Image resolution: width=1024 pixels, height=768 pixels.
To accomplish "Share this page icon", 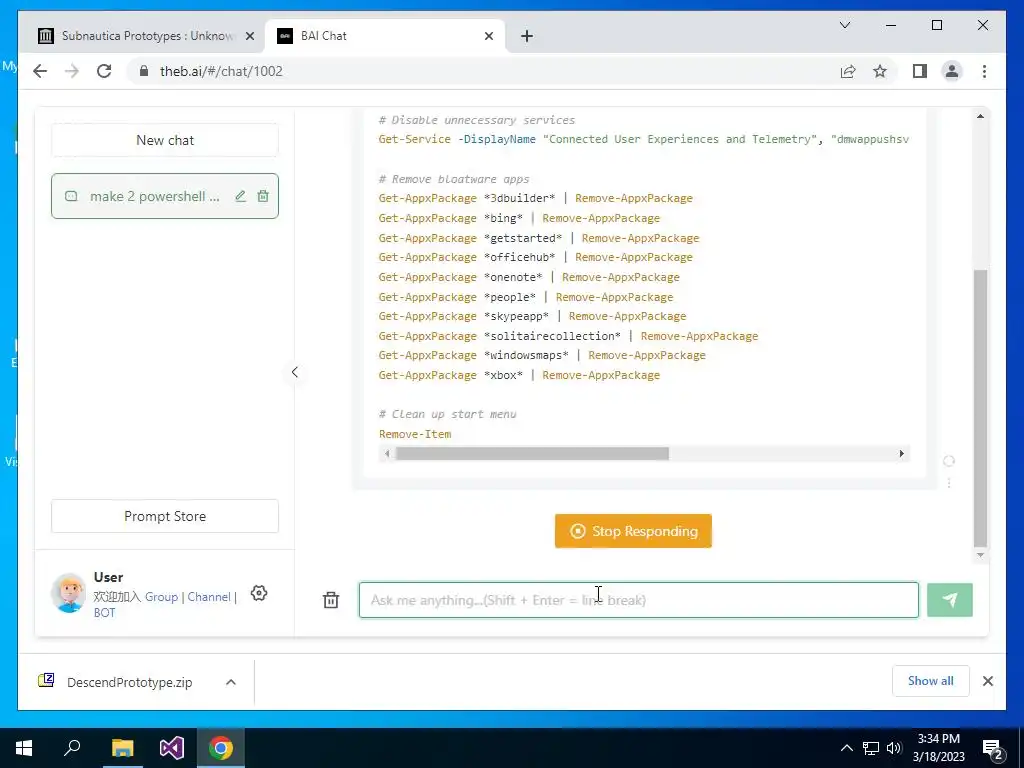I will point(848,71).
